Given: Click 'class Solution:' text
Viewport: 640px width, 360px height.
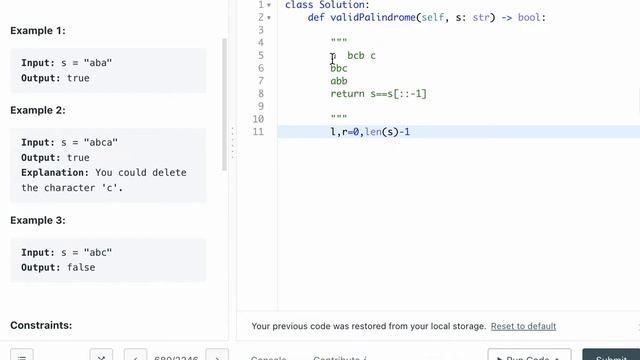Looking at the screenshot, I should (327, 5).
